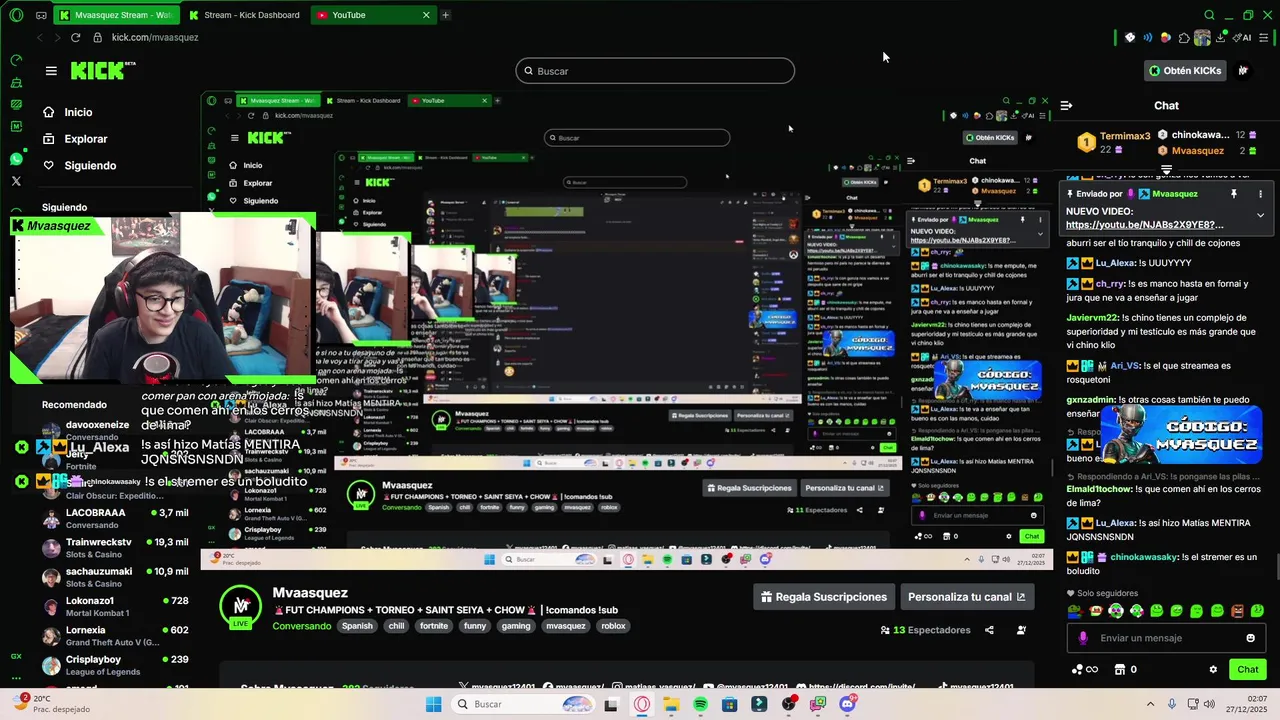Open GX Control speedometer in sidebar
The height and width of the screenshot is (720, 1280).
tap(16, 60)
